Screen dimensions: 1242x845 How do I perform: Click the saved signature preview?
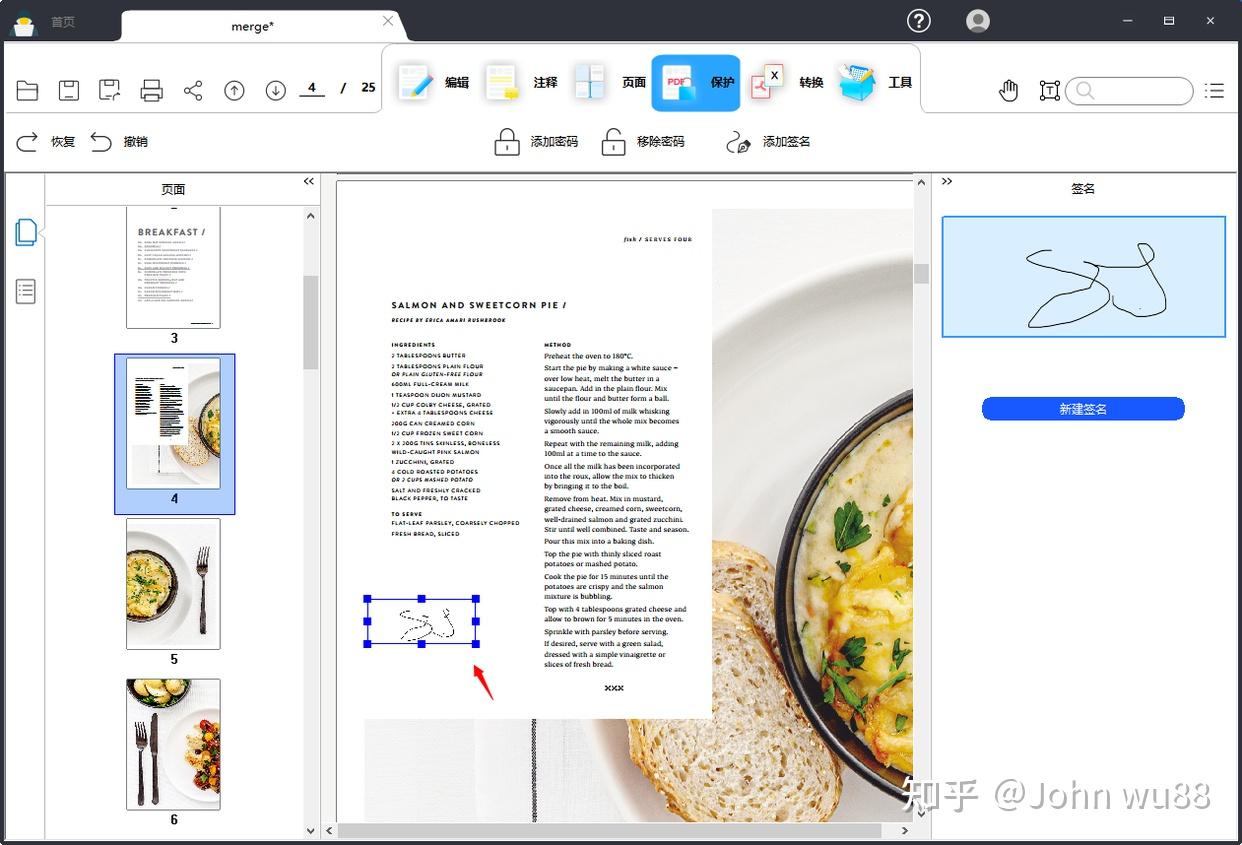click(x=1083, y=277)
